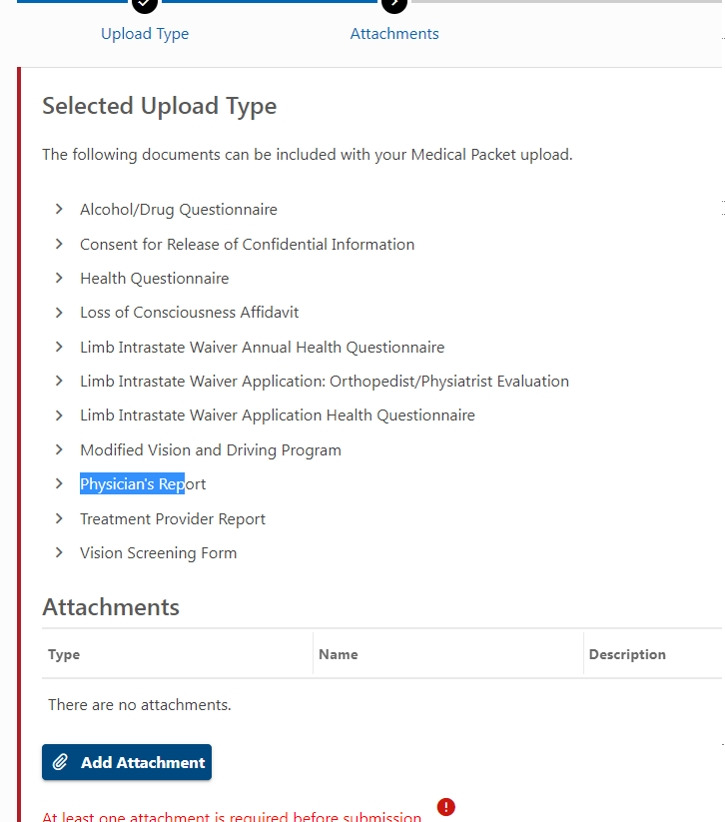Expand the Vision Screening Form chevron
This screenshot has height=822, width=725.
[59, 553]
